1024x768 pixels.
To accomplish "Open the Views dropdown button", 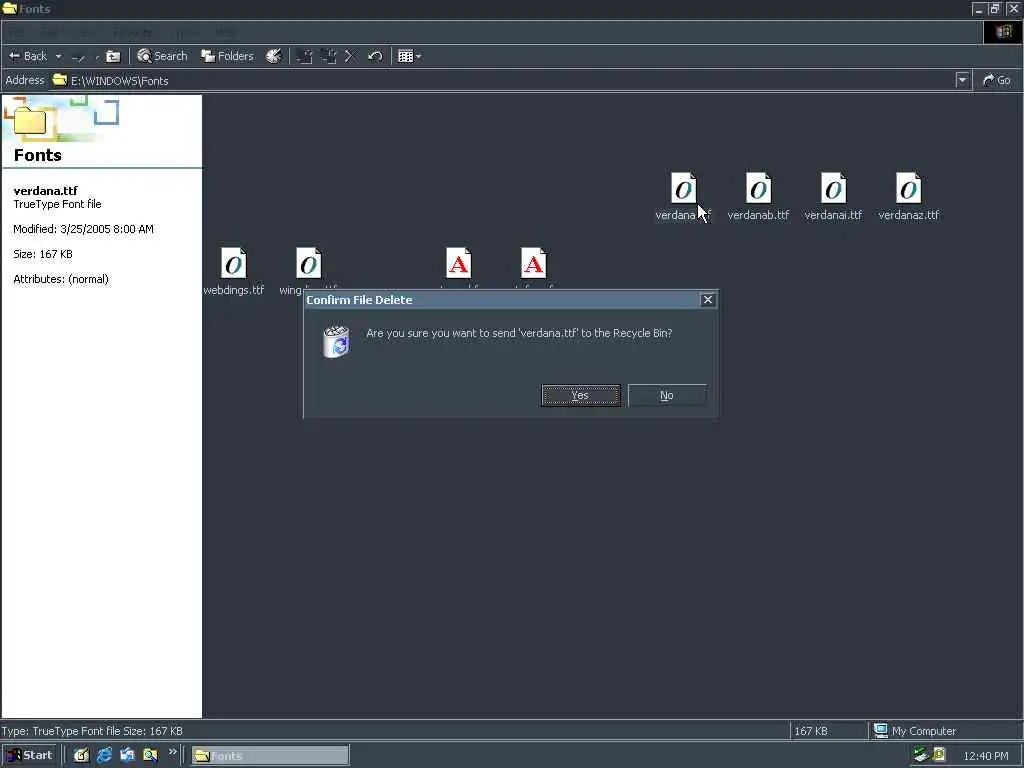I will click(409, 56).
